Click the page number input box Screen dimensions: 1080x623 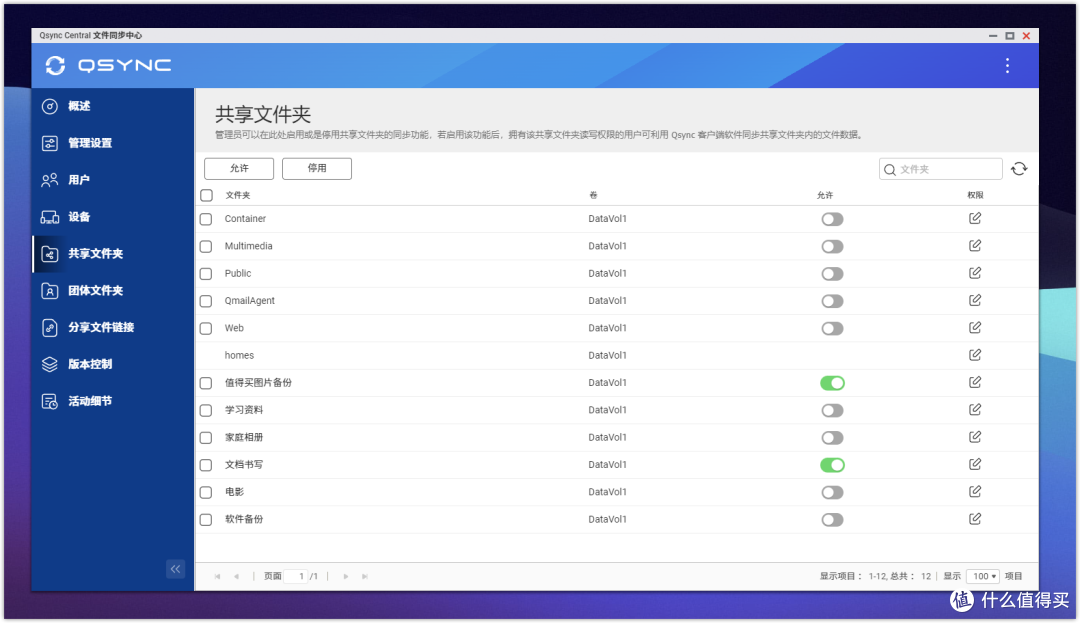tap(296, 576)
